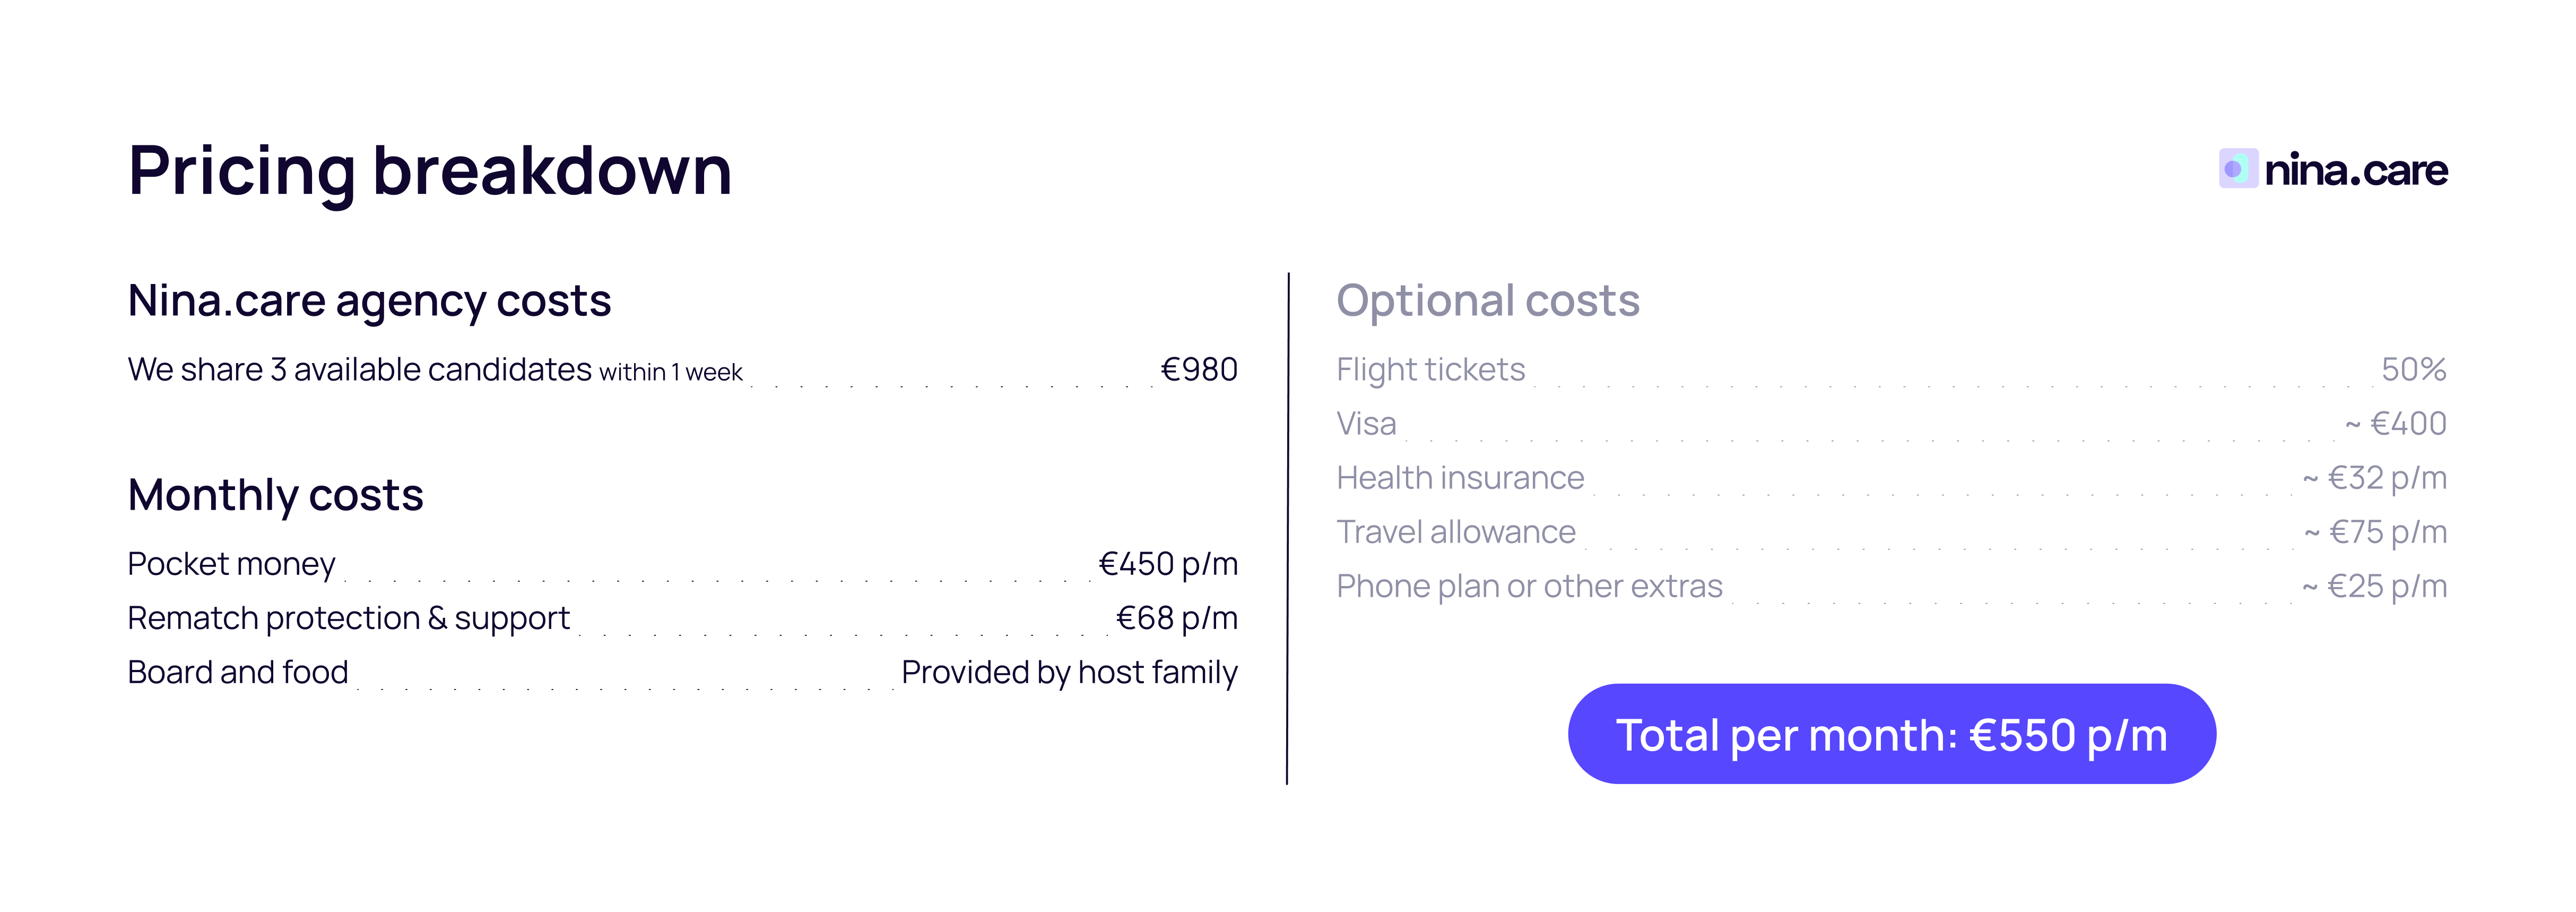
Task: Select Rematch protection & support label
Action: click(x=348, y=618)
